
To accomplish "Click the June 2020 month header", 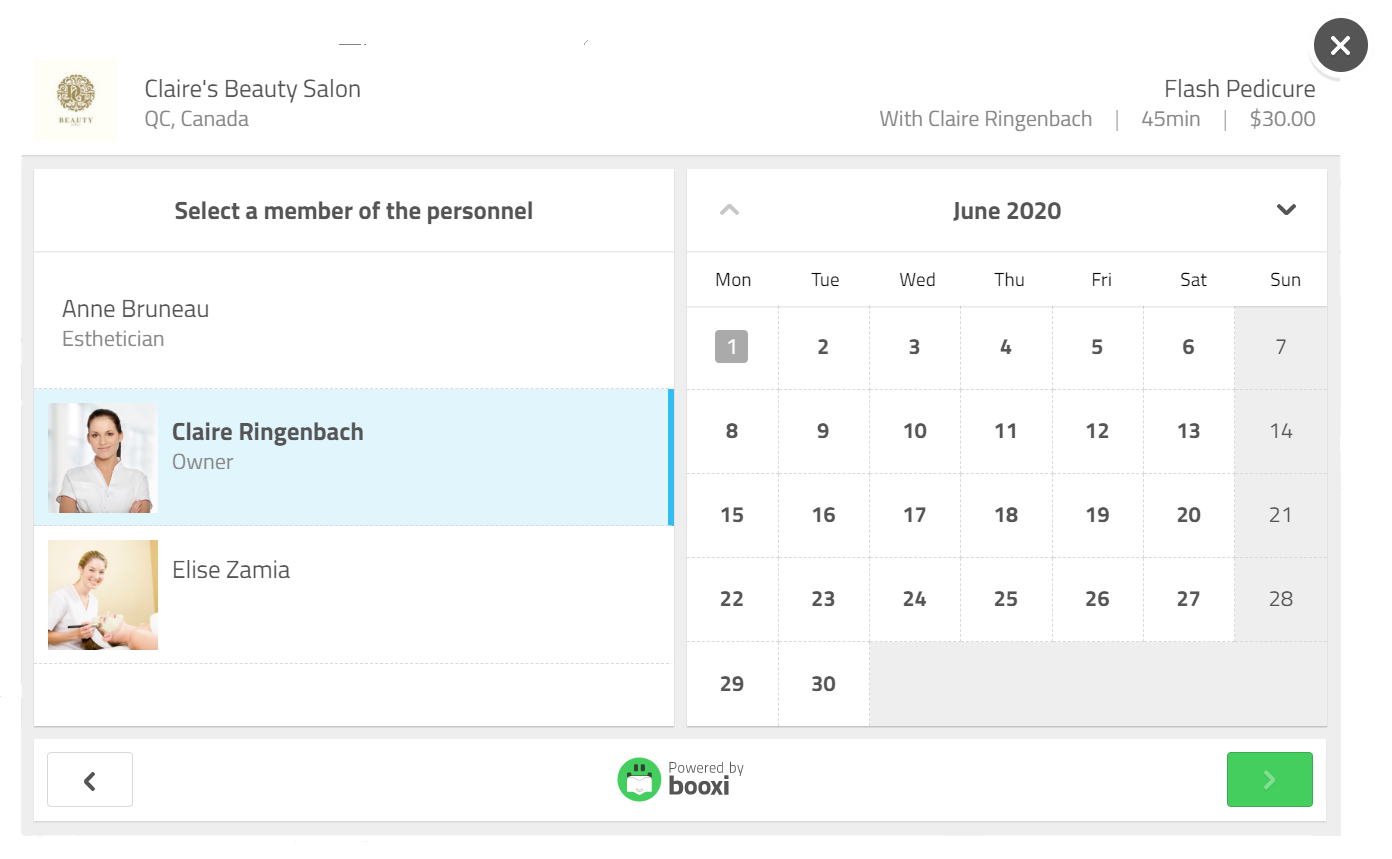I will (1007, 211).
